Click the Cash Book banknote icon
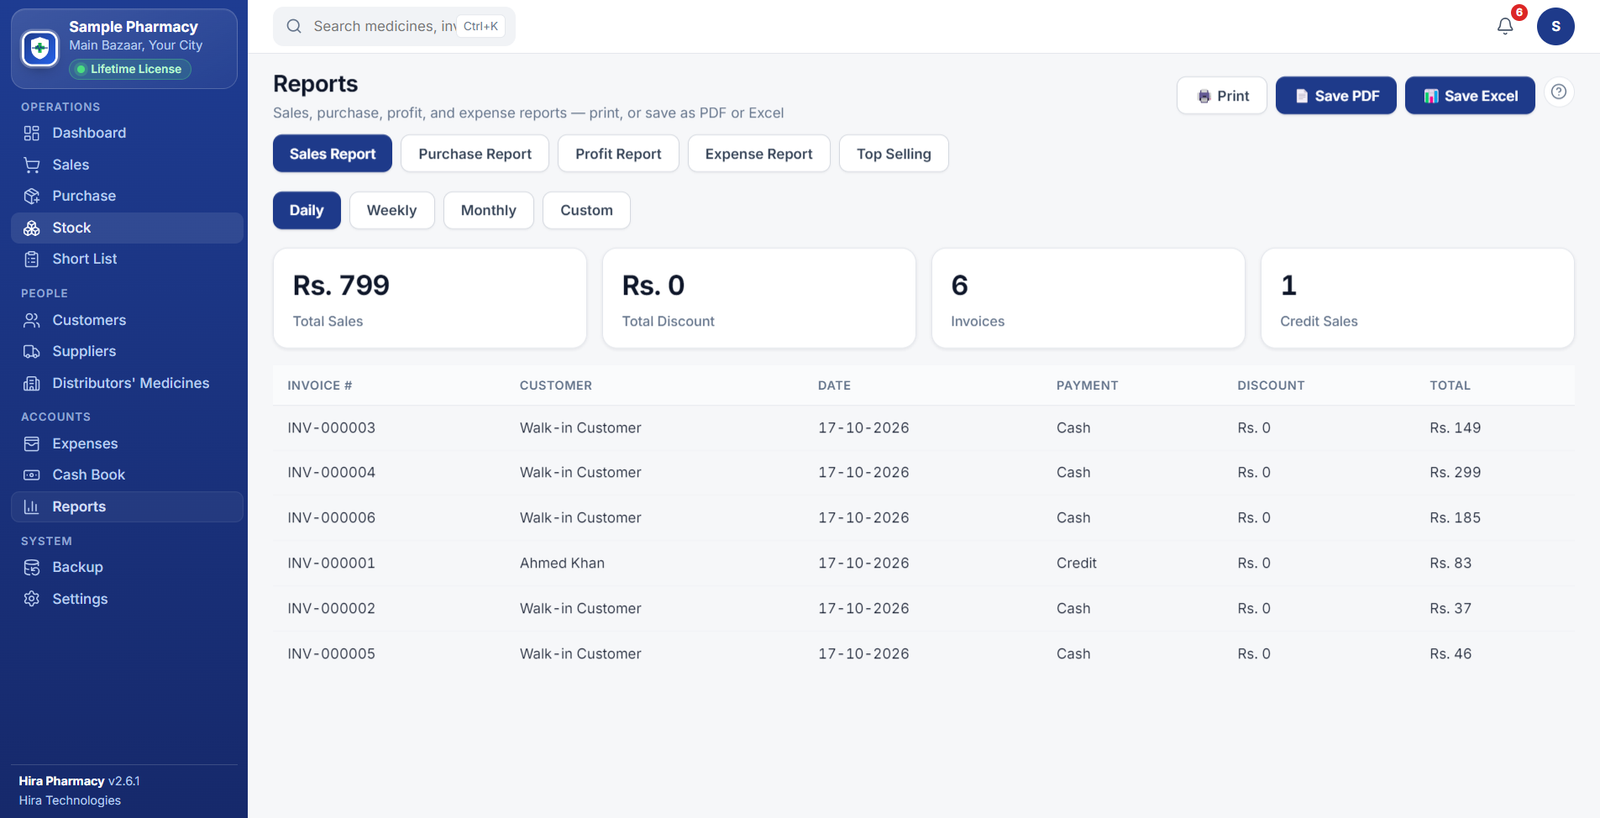This screenshot has width=1600, height=818. [x=32, y=475]
